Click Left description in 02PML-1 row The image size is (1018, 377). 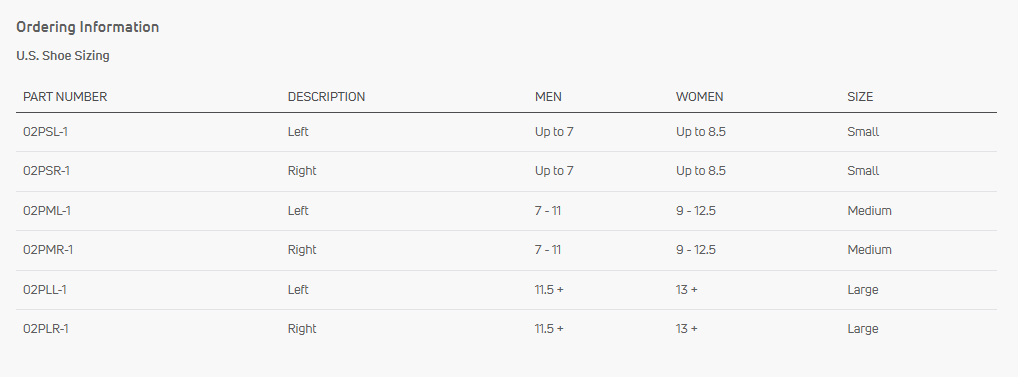[x=298, y=211]
